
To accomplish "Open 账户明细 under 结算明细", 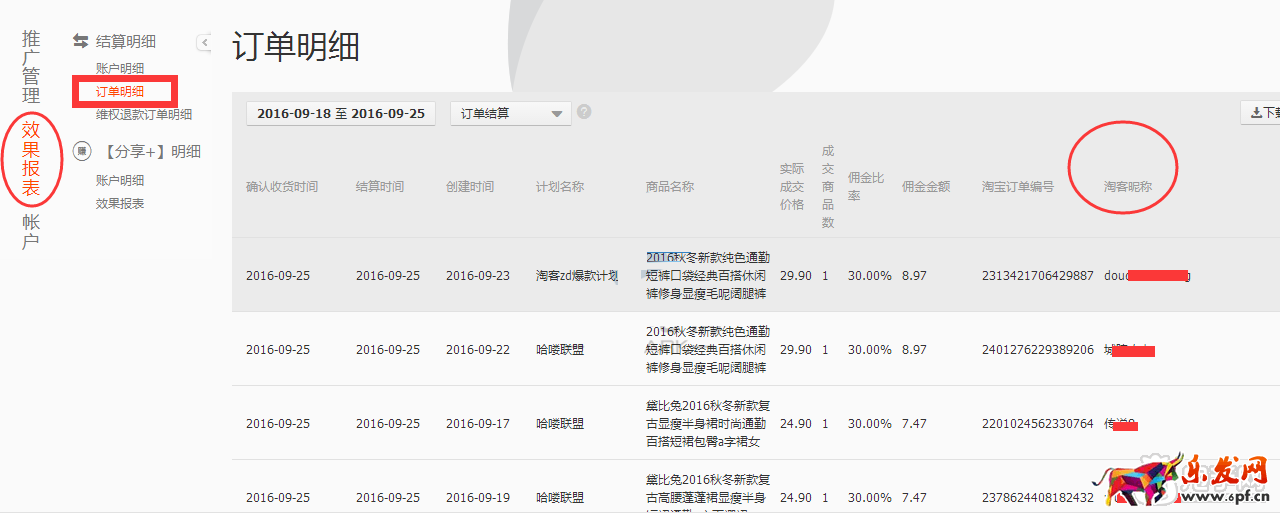I will click(x=120, y=69).
